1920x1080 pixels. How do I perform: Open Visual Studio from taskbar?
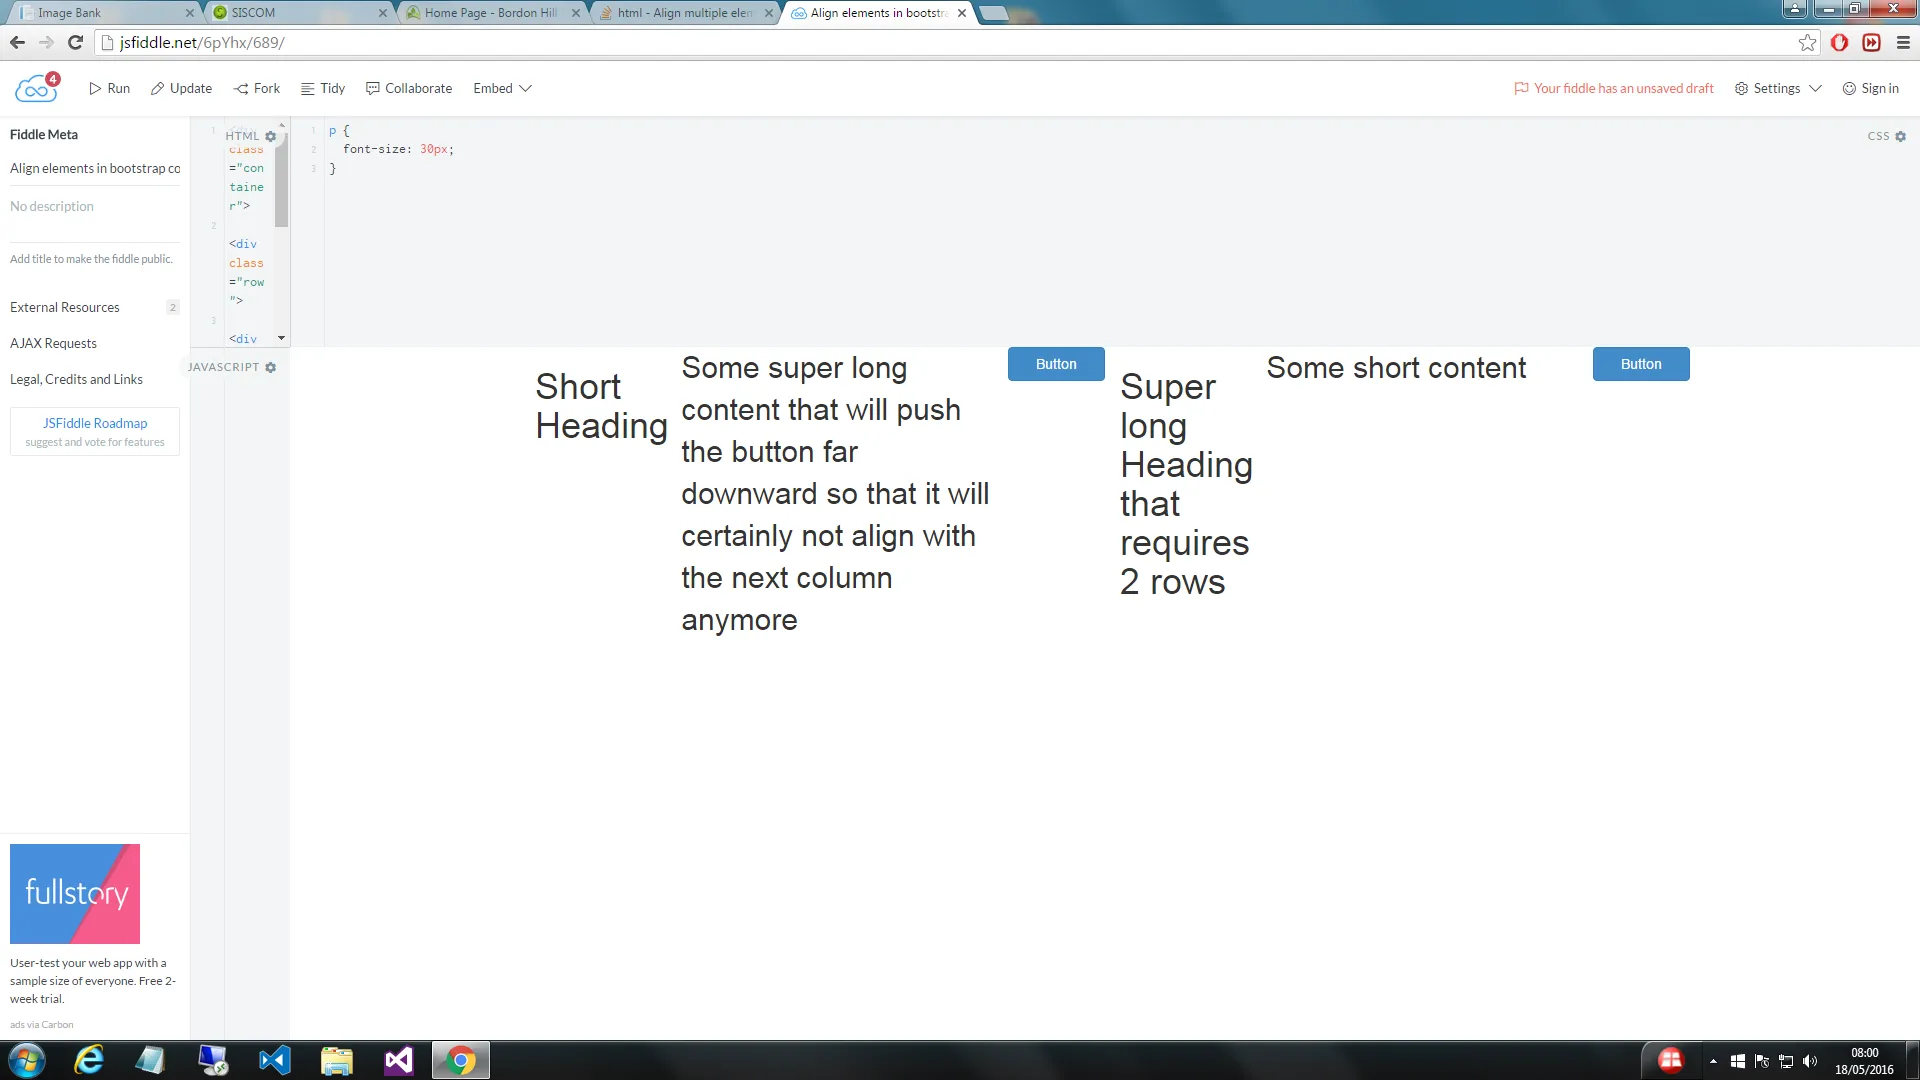(x=398, y=1060)
